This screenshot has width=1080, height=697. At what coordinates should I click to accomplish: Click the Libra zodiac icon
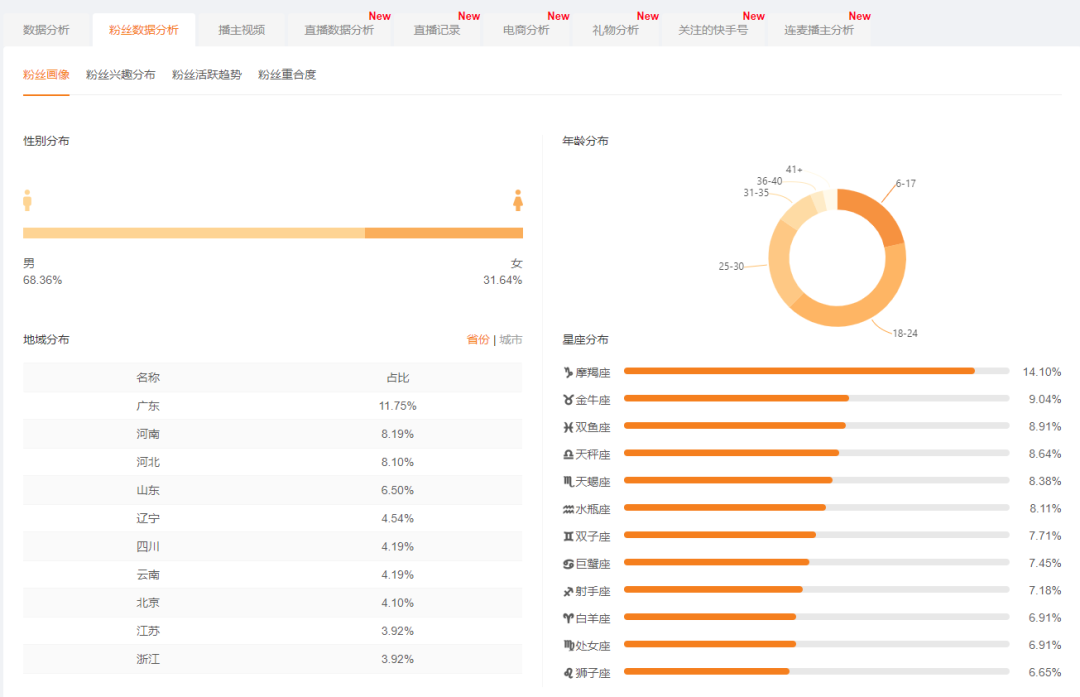[568, 454]
